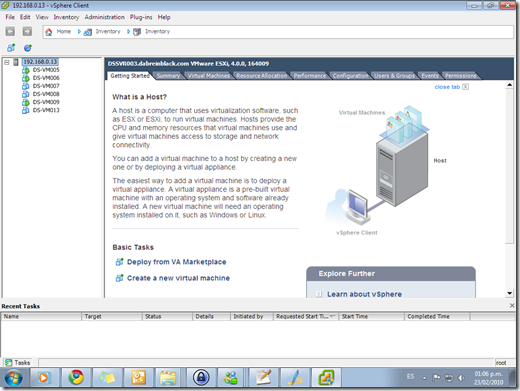Screen dimensions: 520x391
Task: Click the icon beside Deploy from VA Marketplace
Action: (119, 262)
